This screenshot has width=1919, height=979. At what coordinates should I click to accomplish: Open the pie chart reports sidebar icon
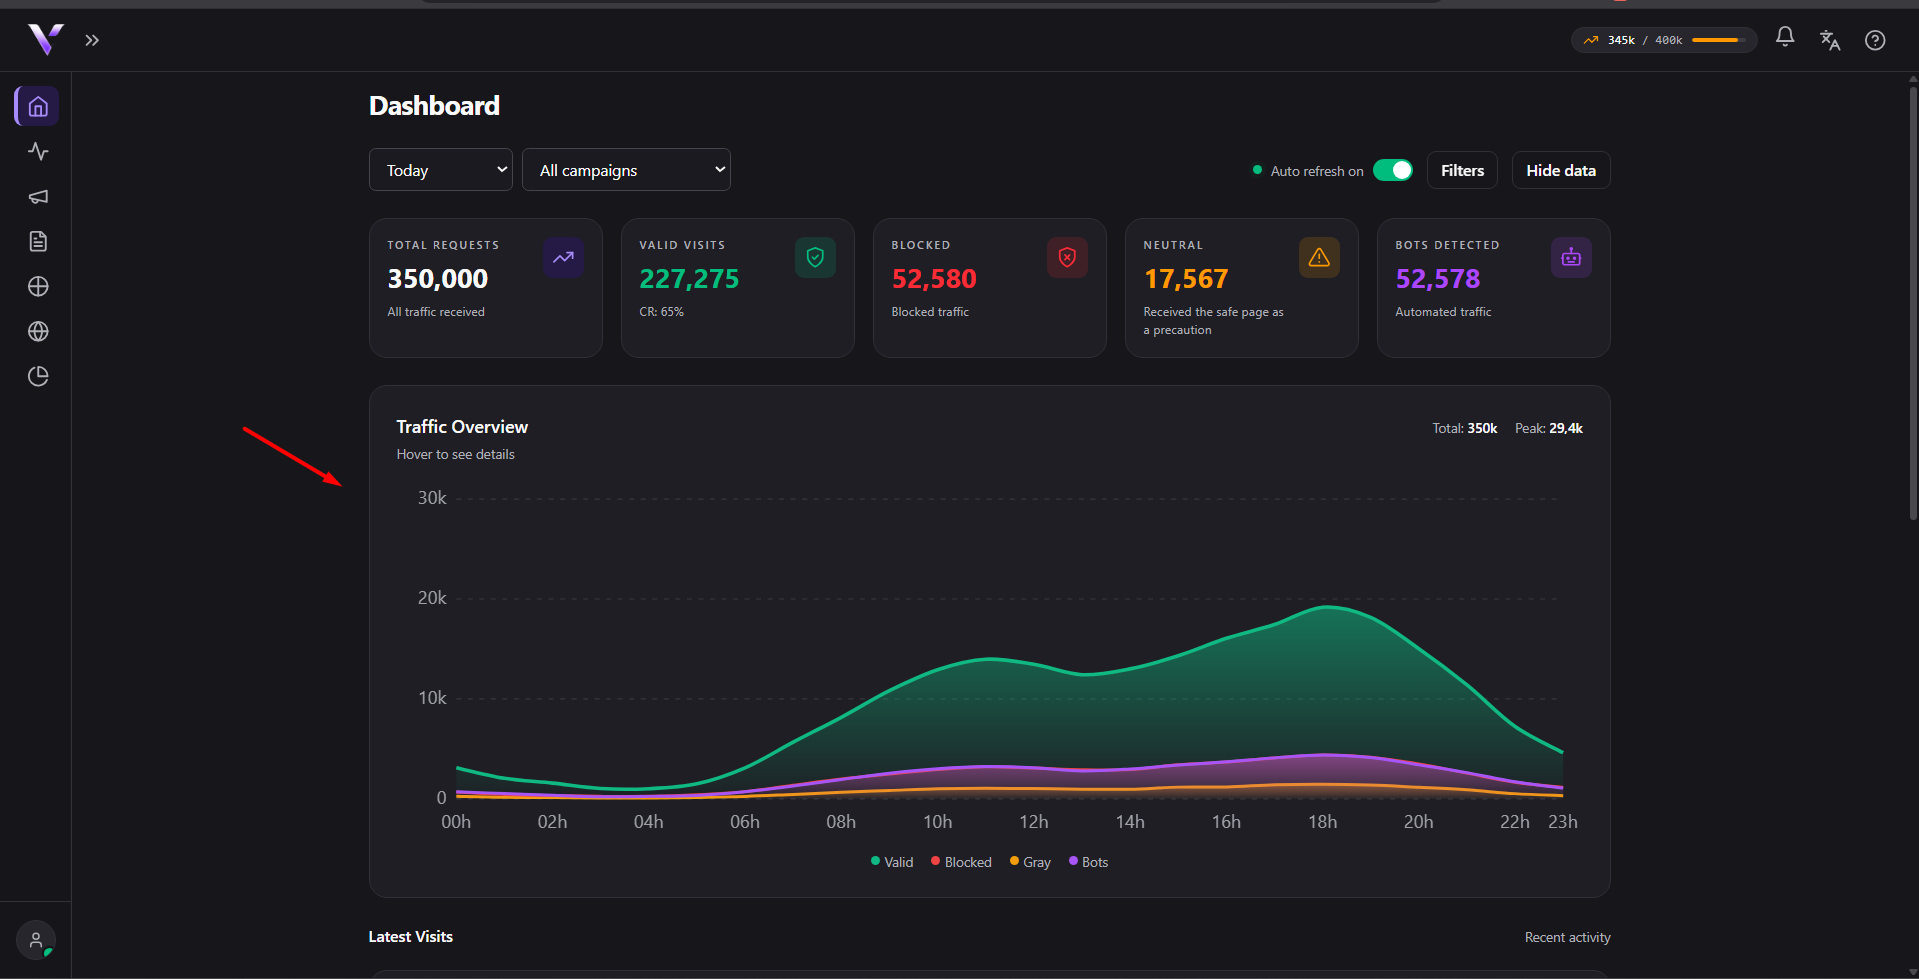coord(38,376)
